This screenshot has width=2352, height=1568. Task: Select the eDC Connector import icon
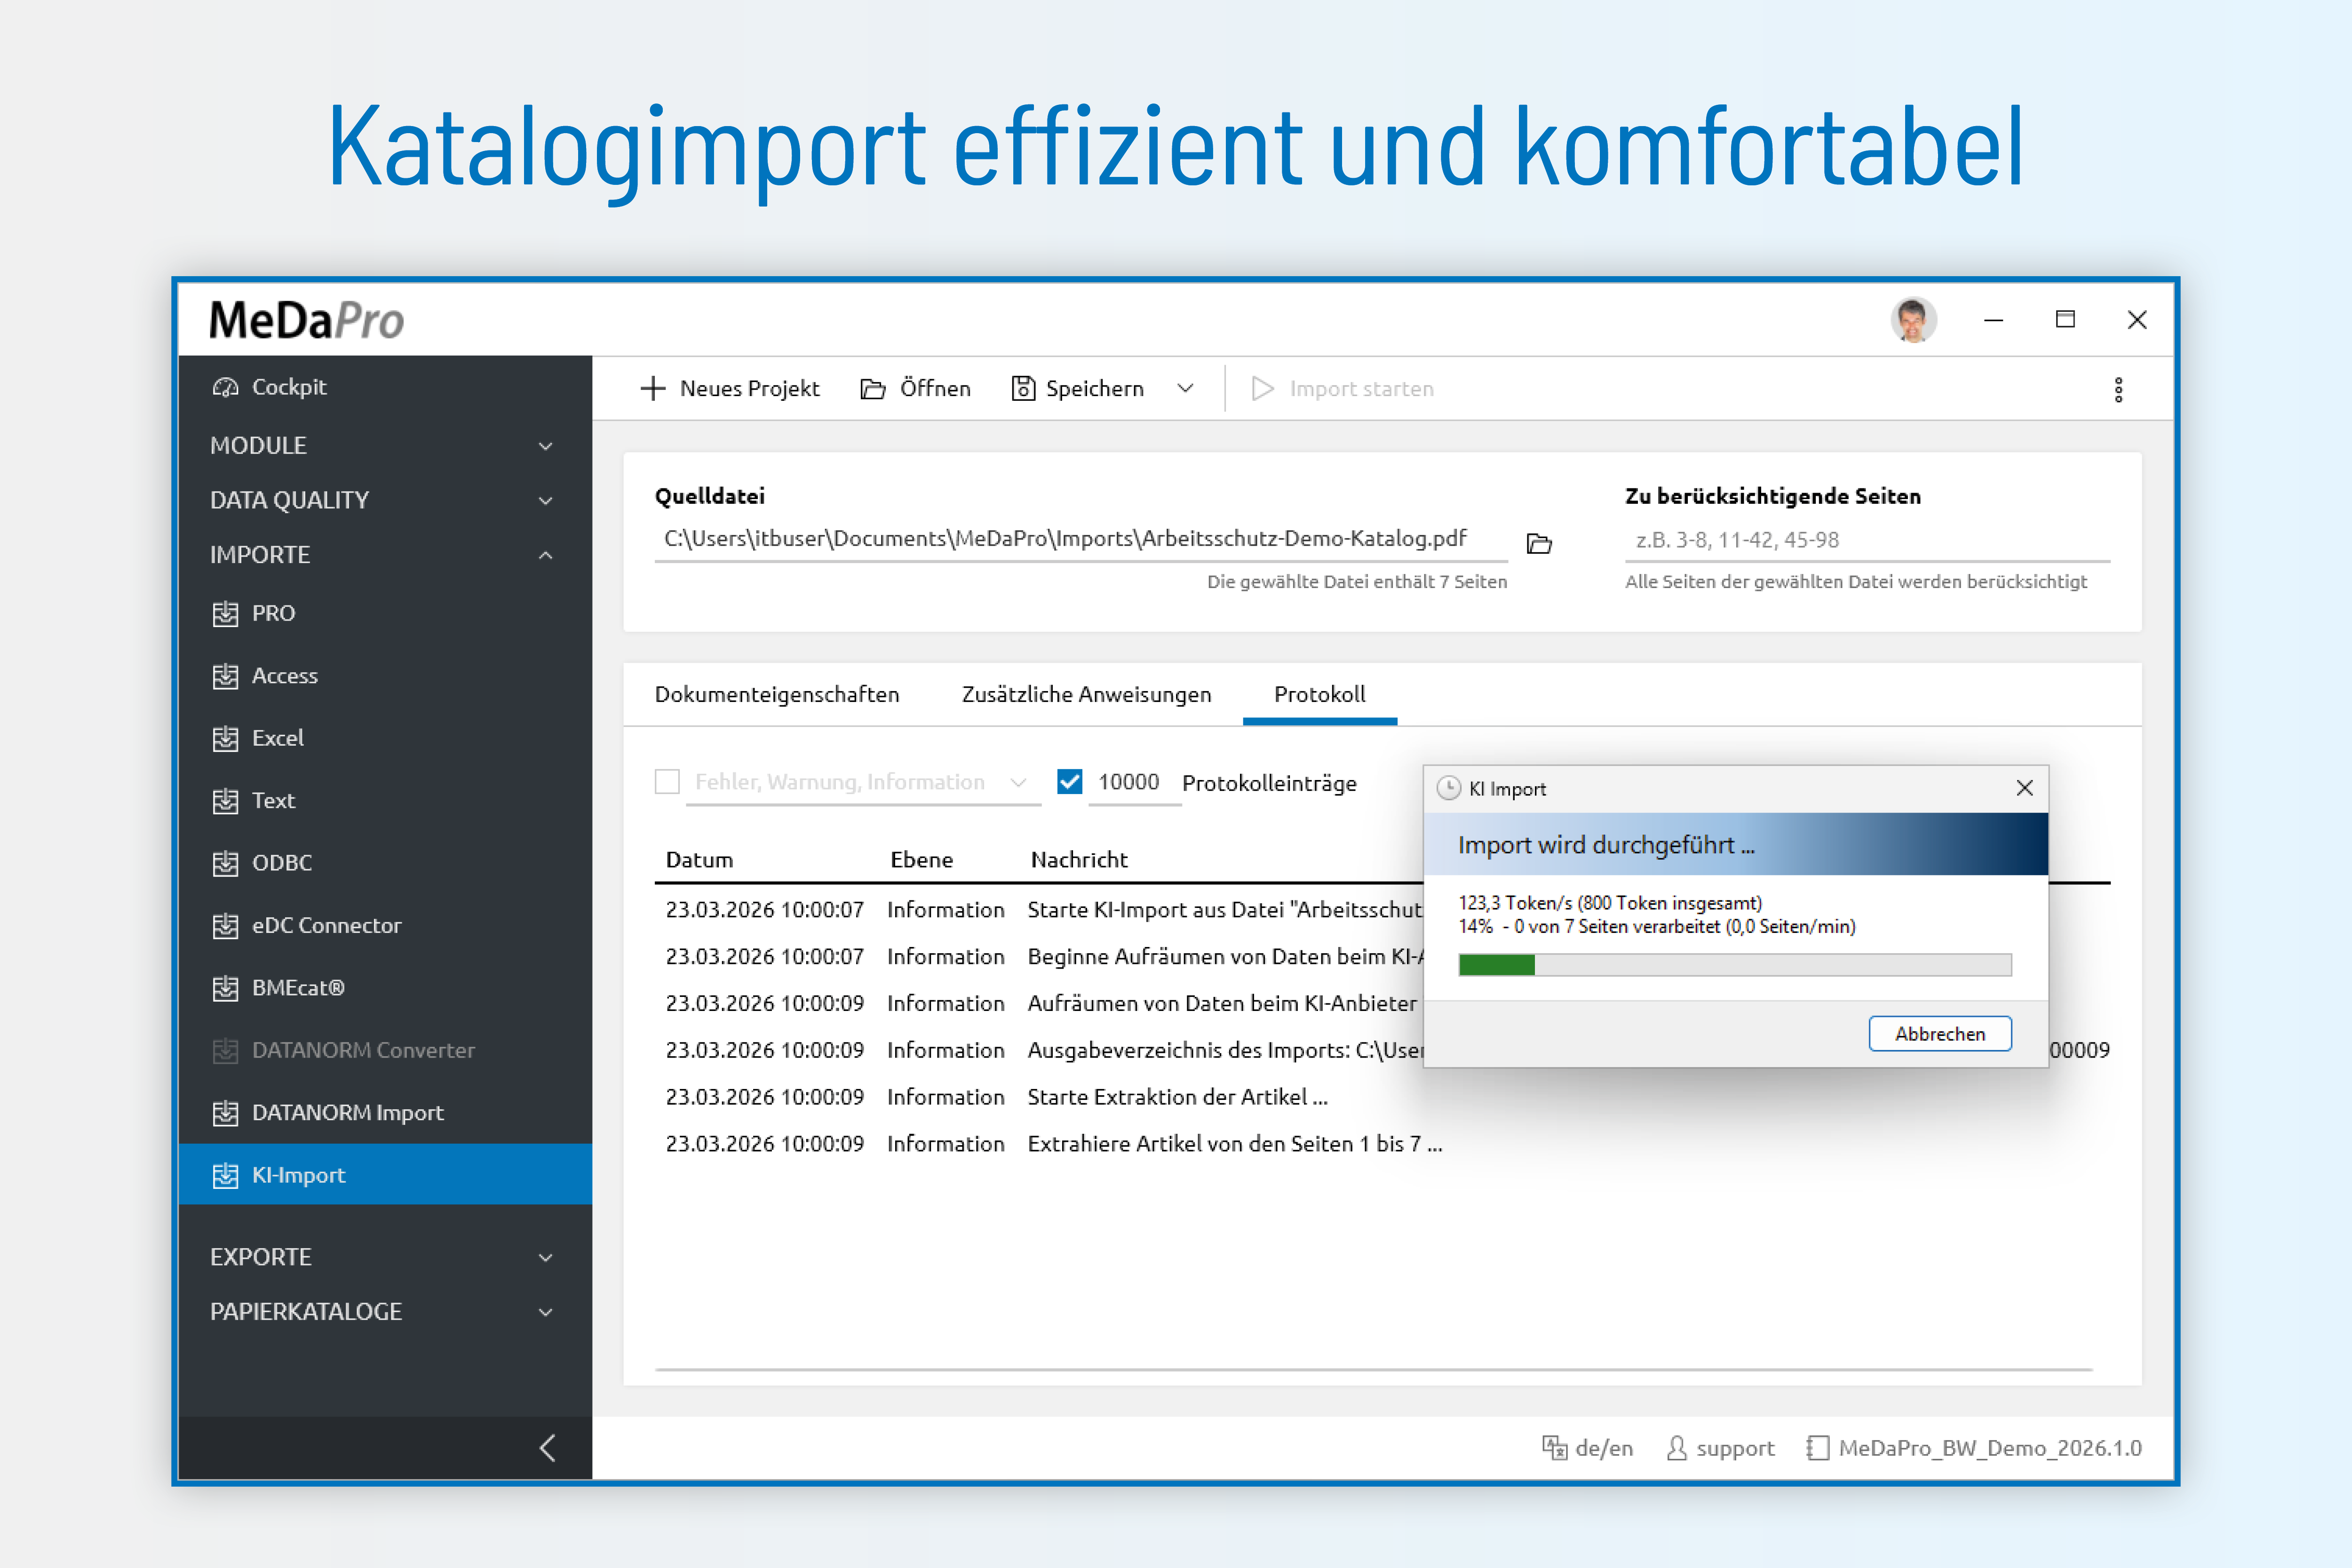225,926
